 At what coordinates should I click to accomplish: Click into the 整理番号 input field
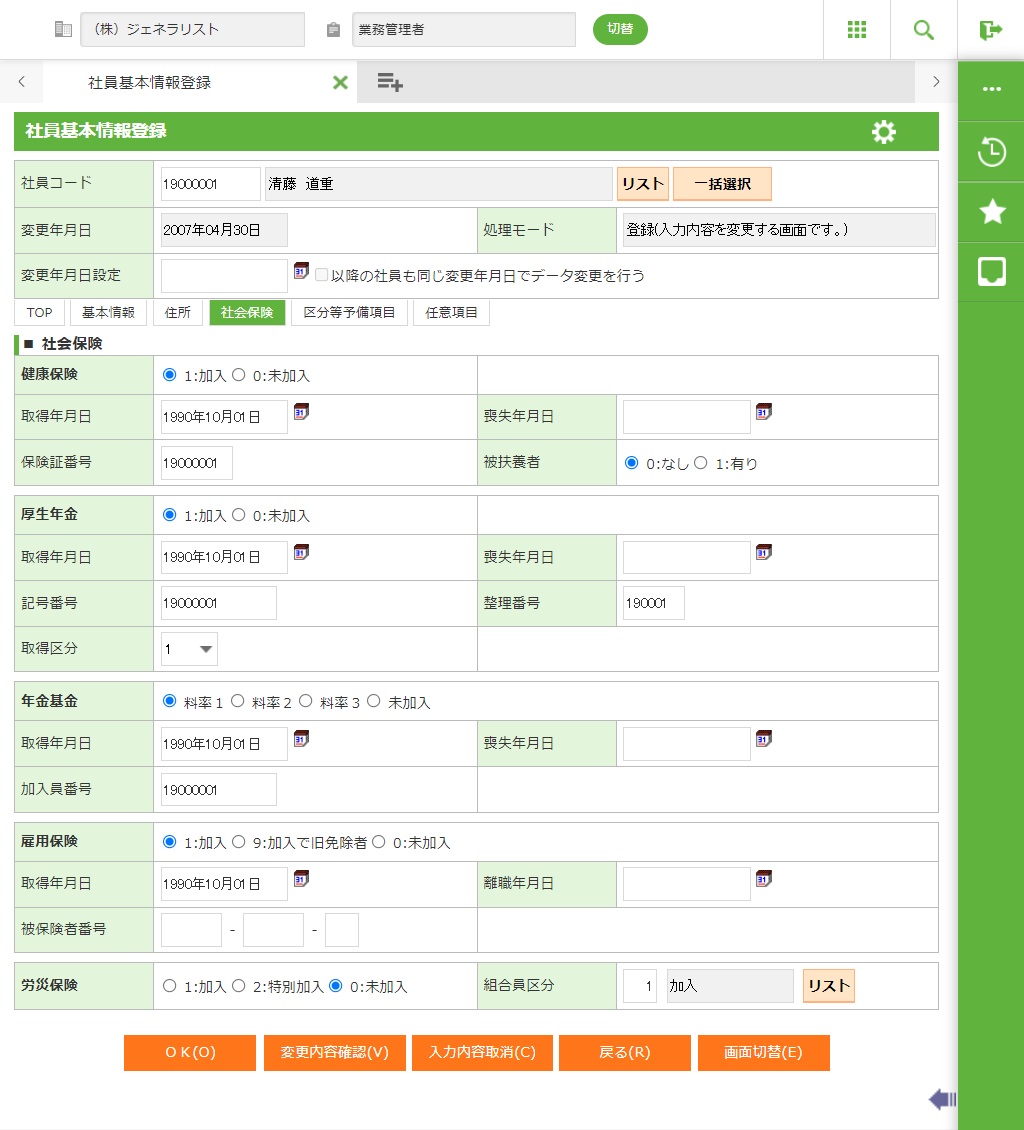point(653,603)
